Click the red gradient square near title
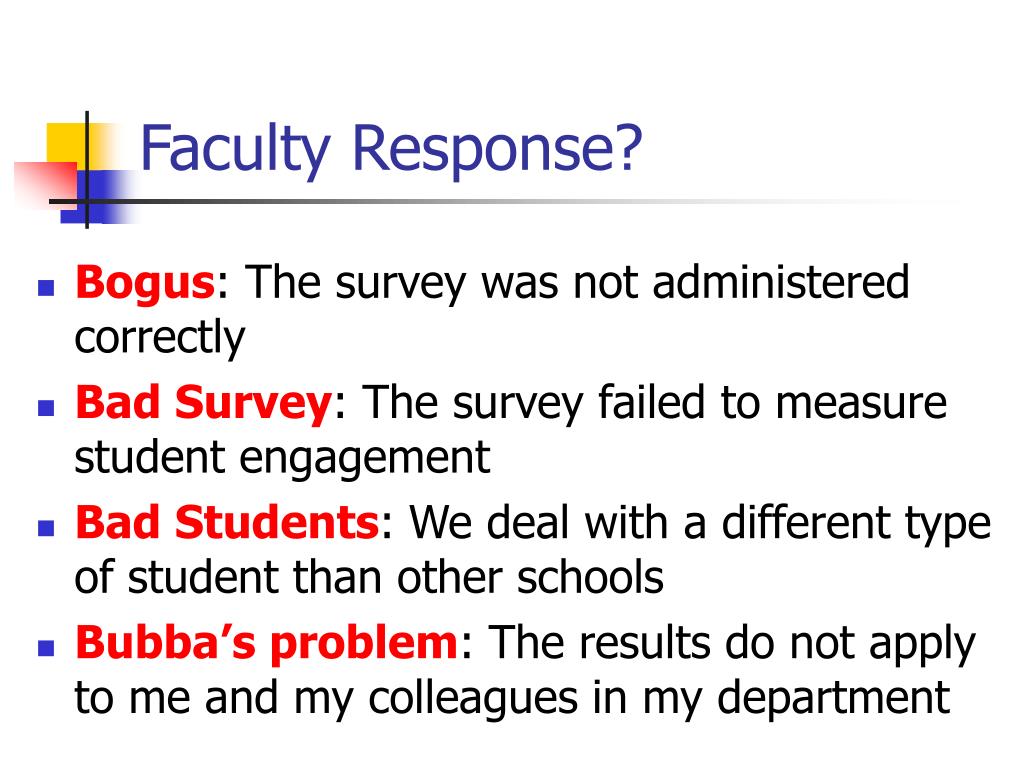 44,184
